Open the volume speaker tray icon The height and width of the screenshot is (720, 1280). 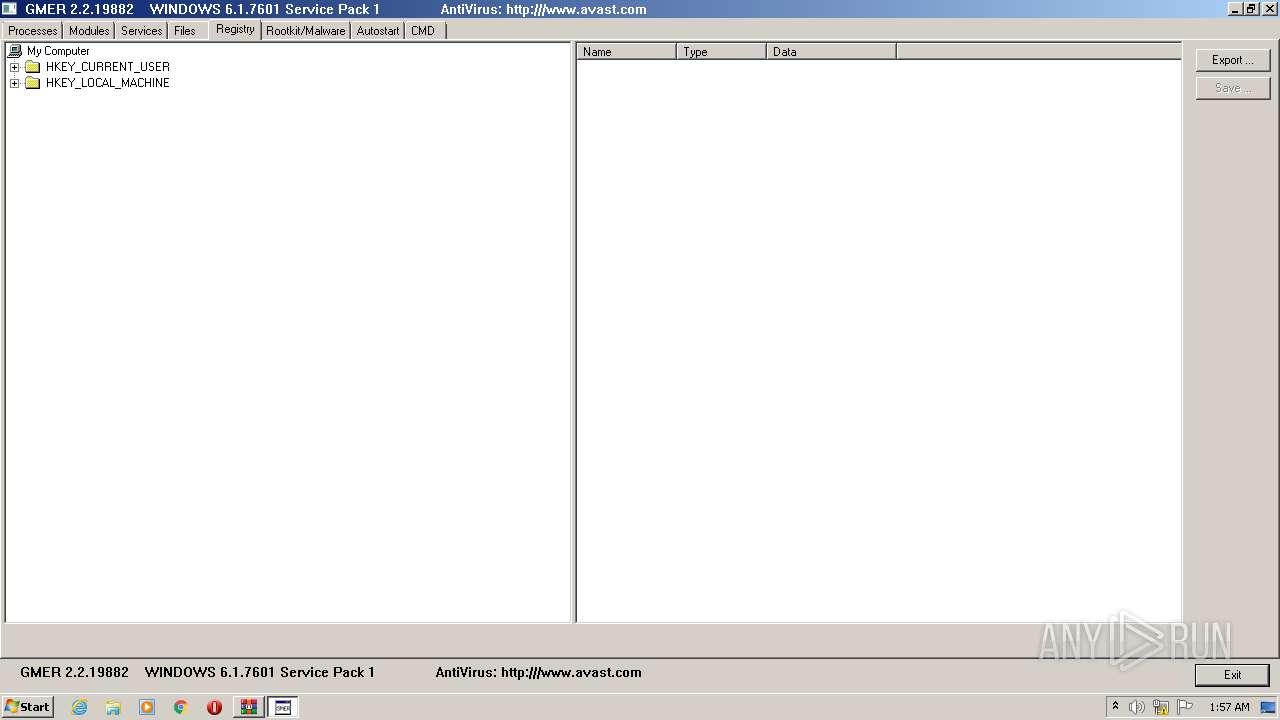point(1137,707)
